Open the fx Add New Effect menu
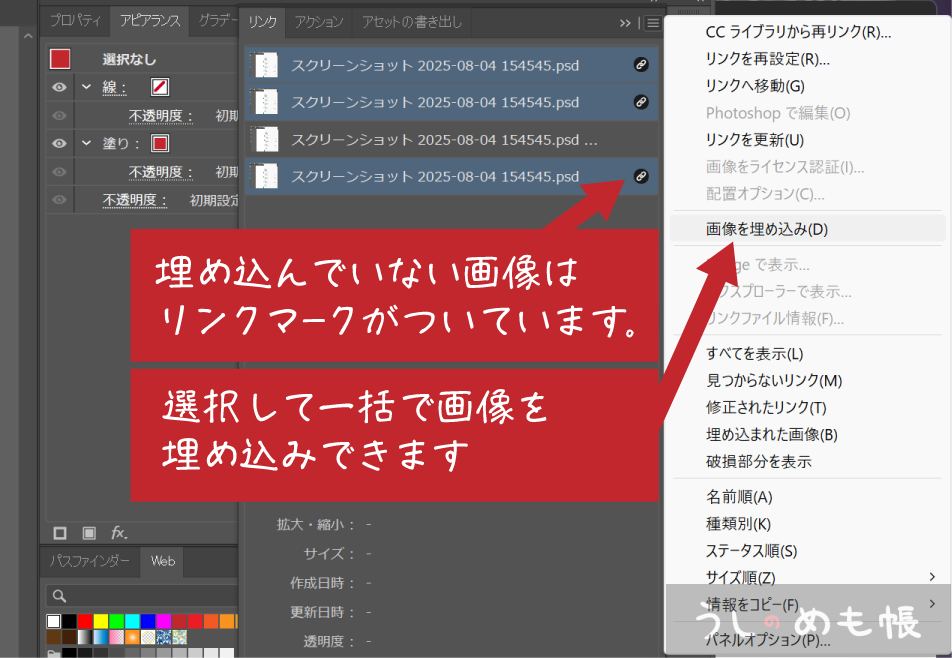Screen dimensions: 952x658 118,532
